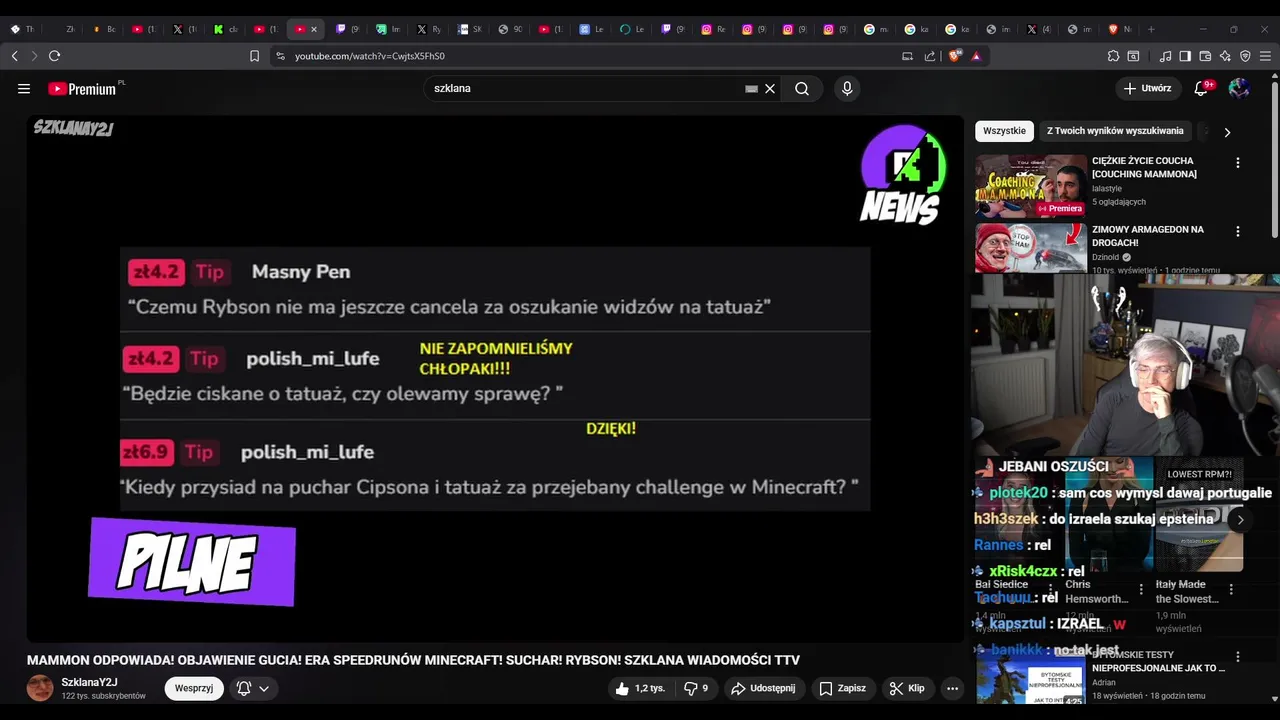Image resolution: width=1280 pixels, height=720 pixels.
Task: Click the Wesprzyj support button
Action: click(x=194, y=688)
